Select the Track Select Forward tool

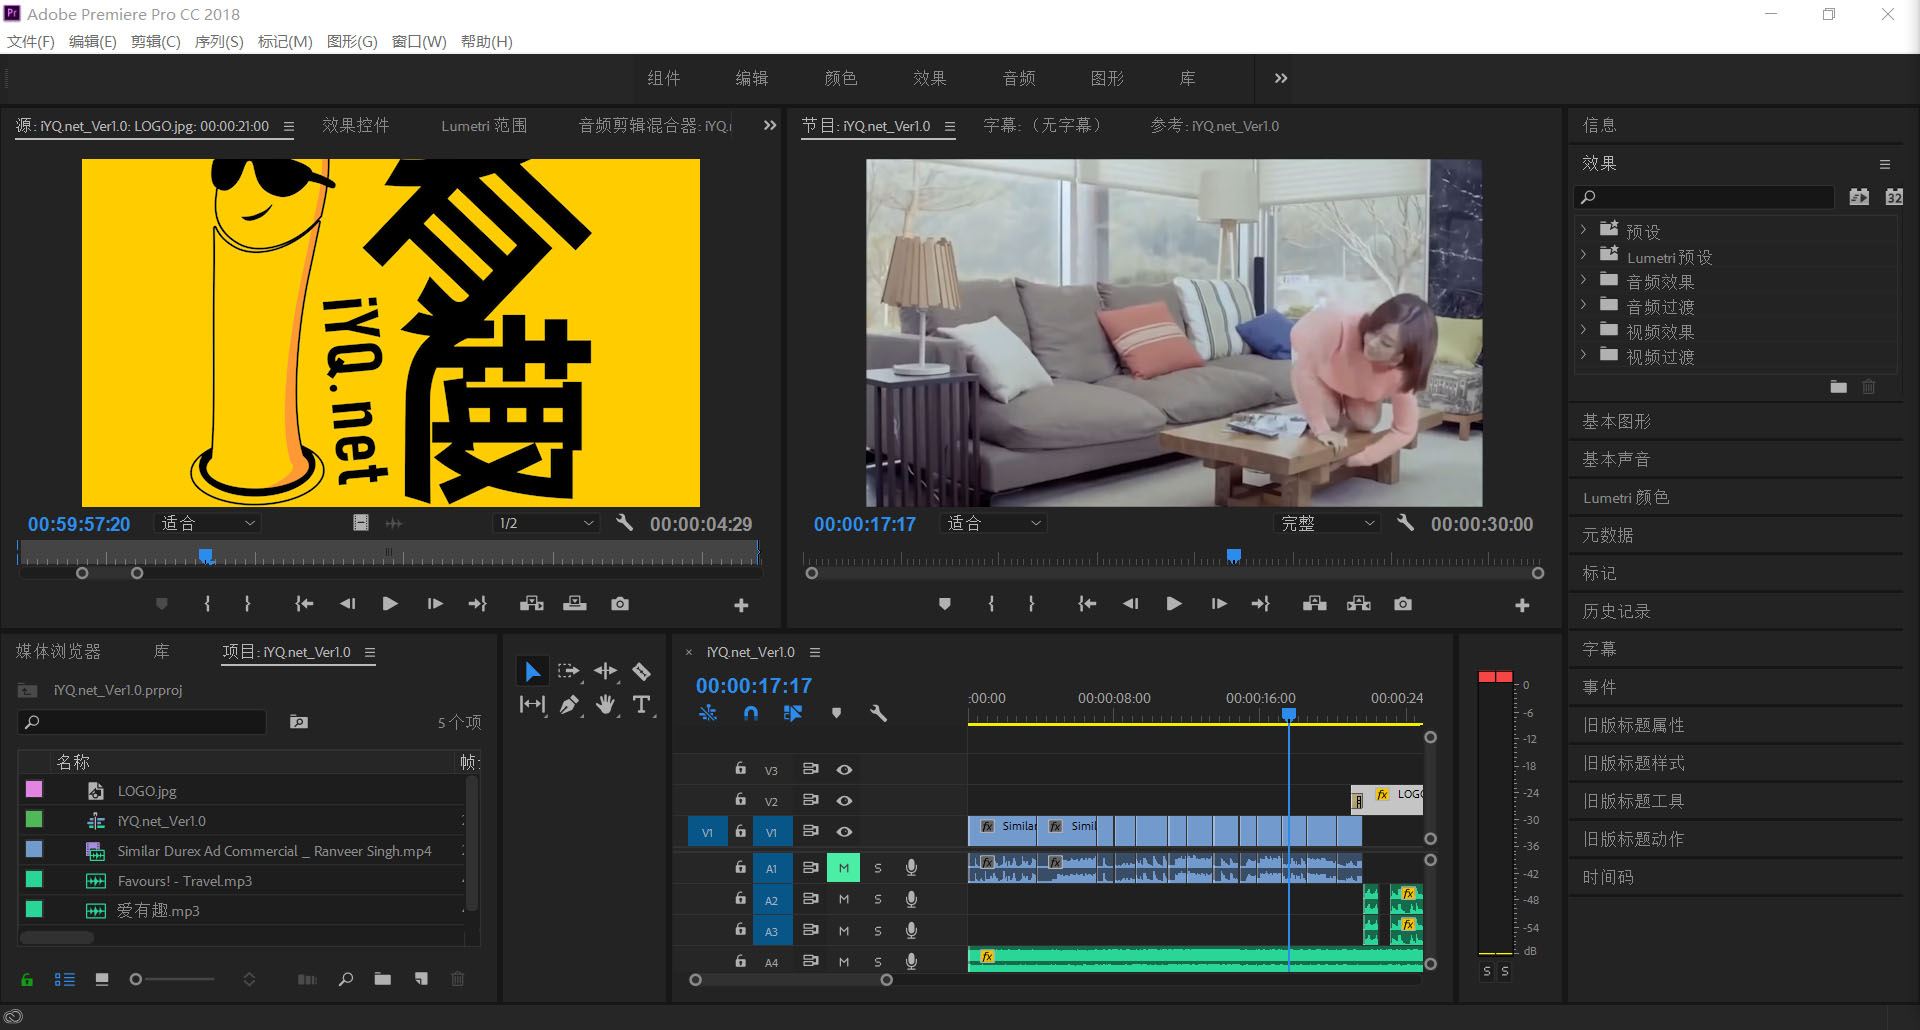569,672
